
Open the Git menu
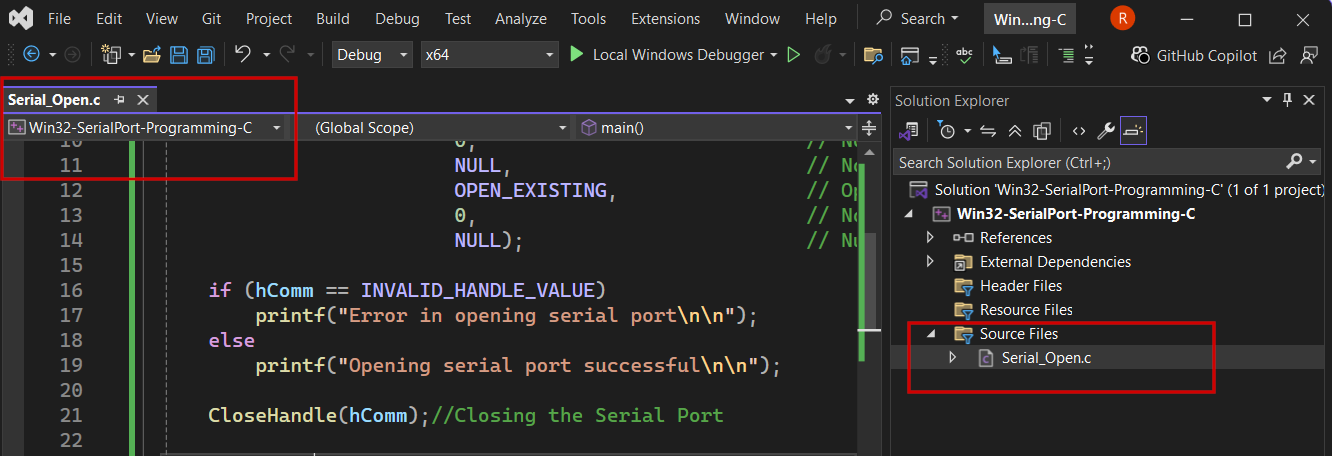pyautogui.click(x=211, y=19)
